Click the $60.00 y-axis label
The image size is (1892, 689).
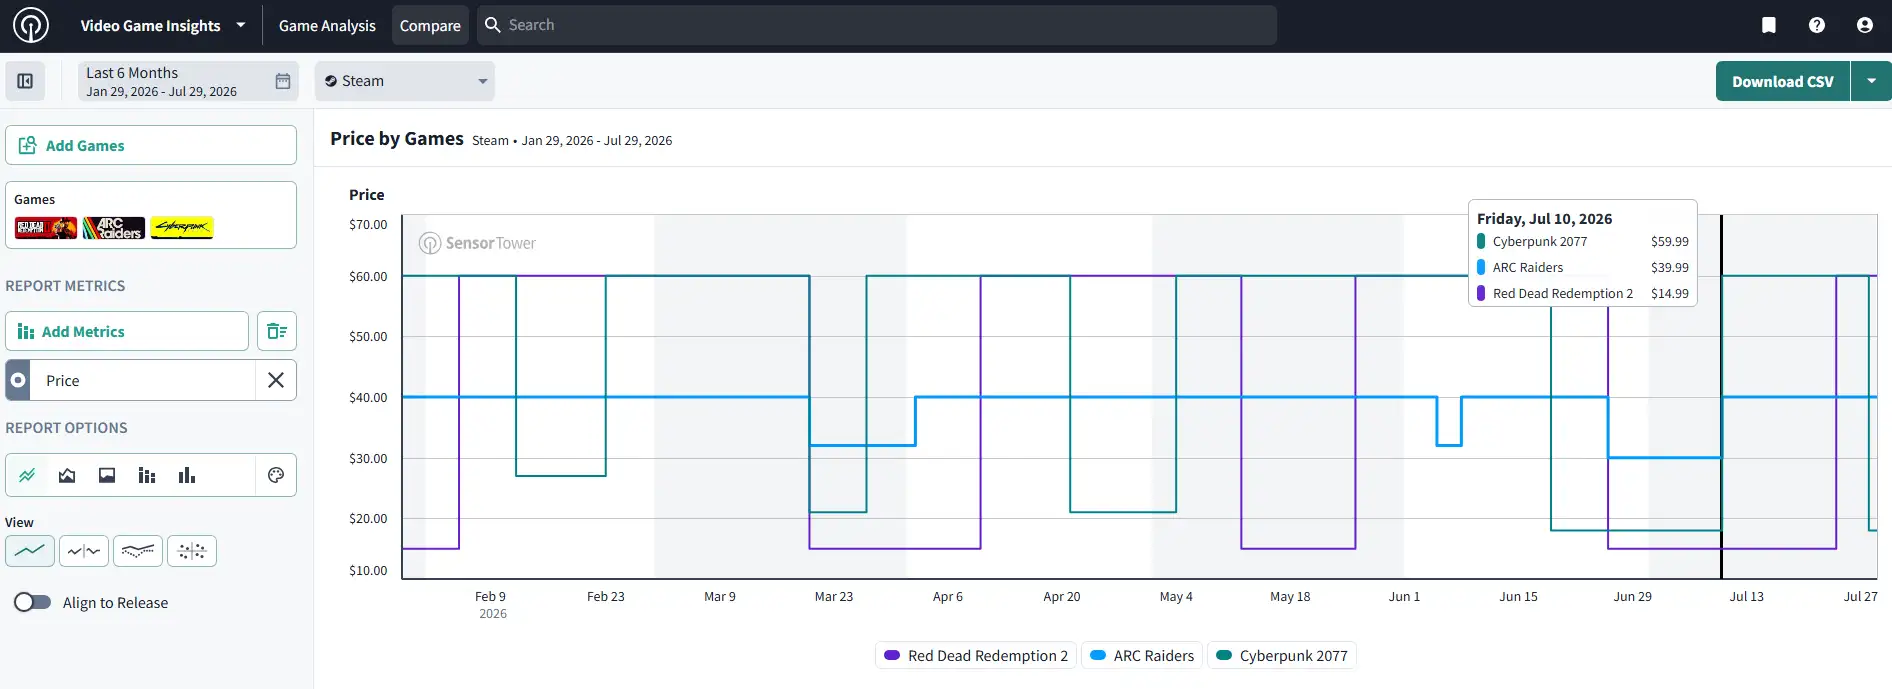368,276
